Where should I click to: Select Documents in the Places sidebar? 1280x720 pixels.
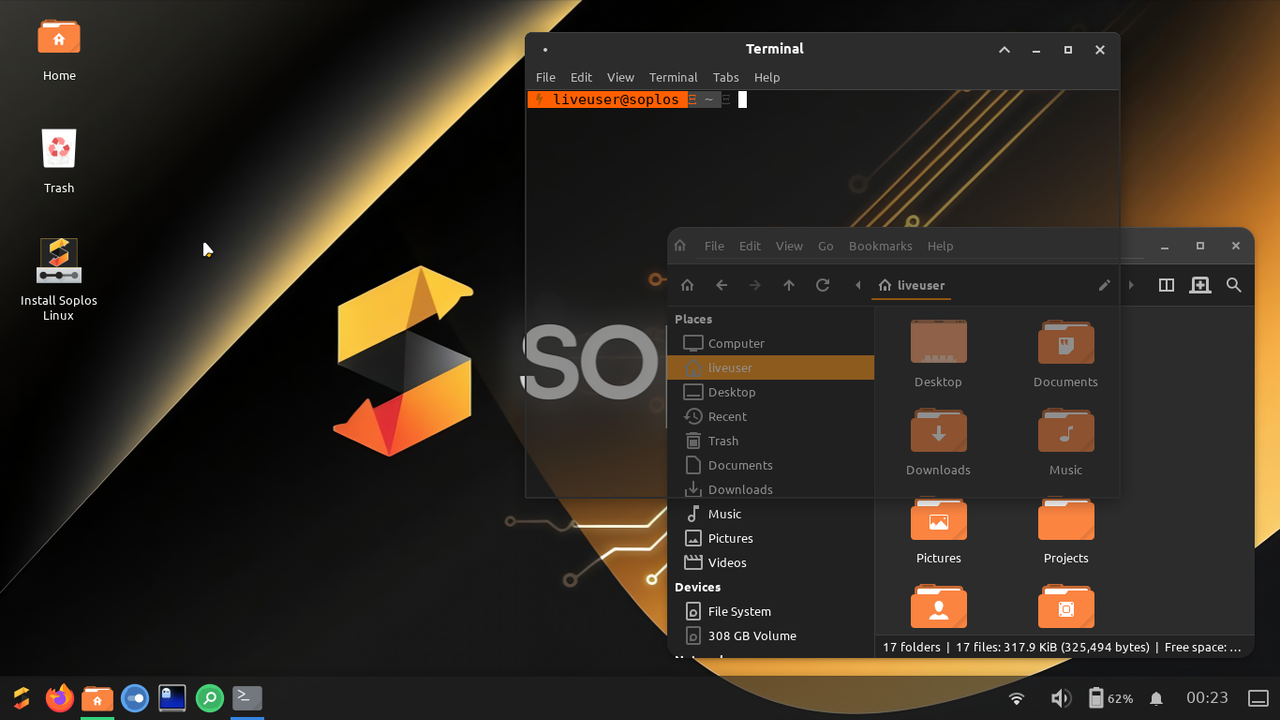(x=770, y=465)
